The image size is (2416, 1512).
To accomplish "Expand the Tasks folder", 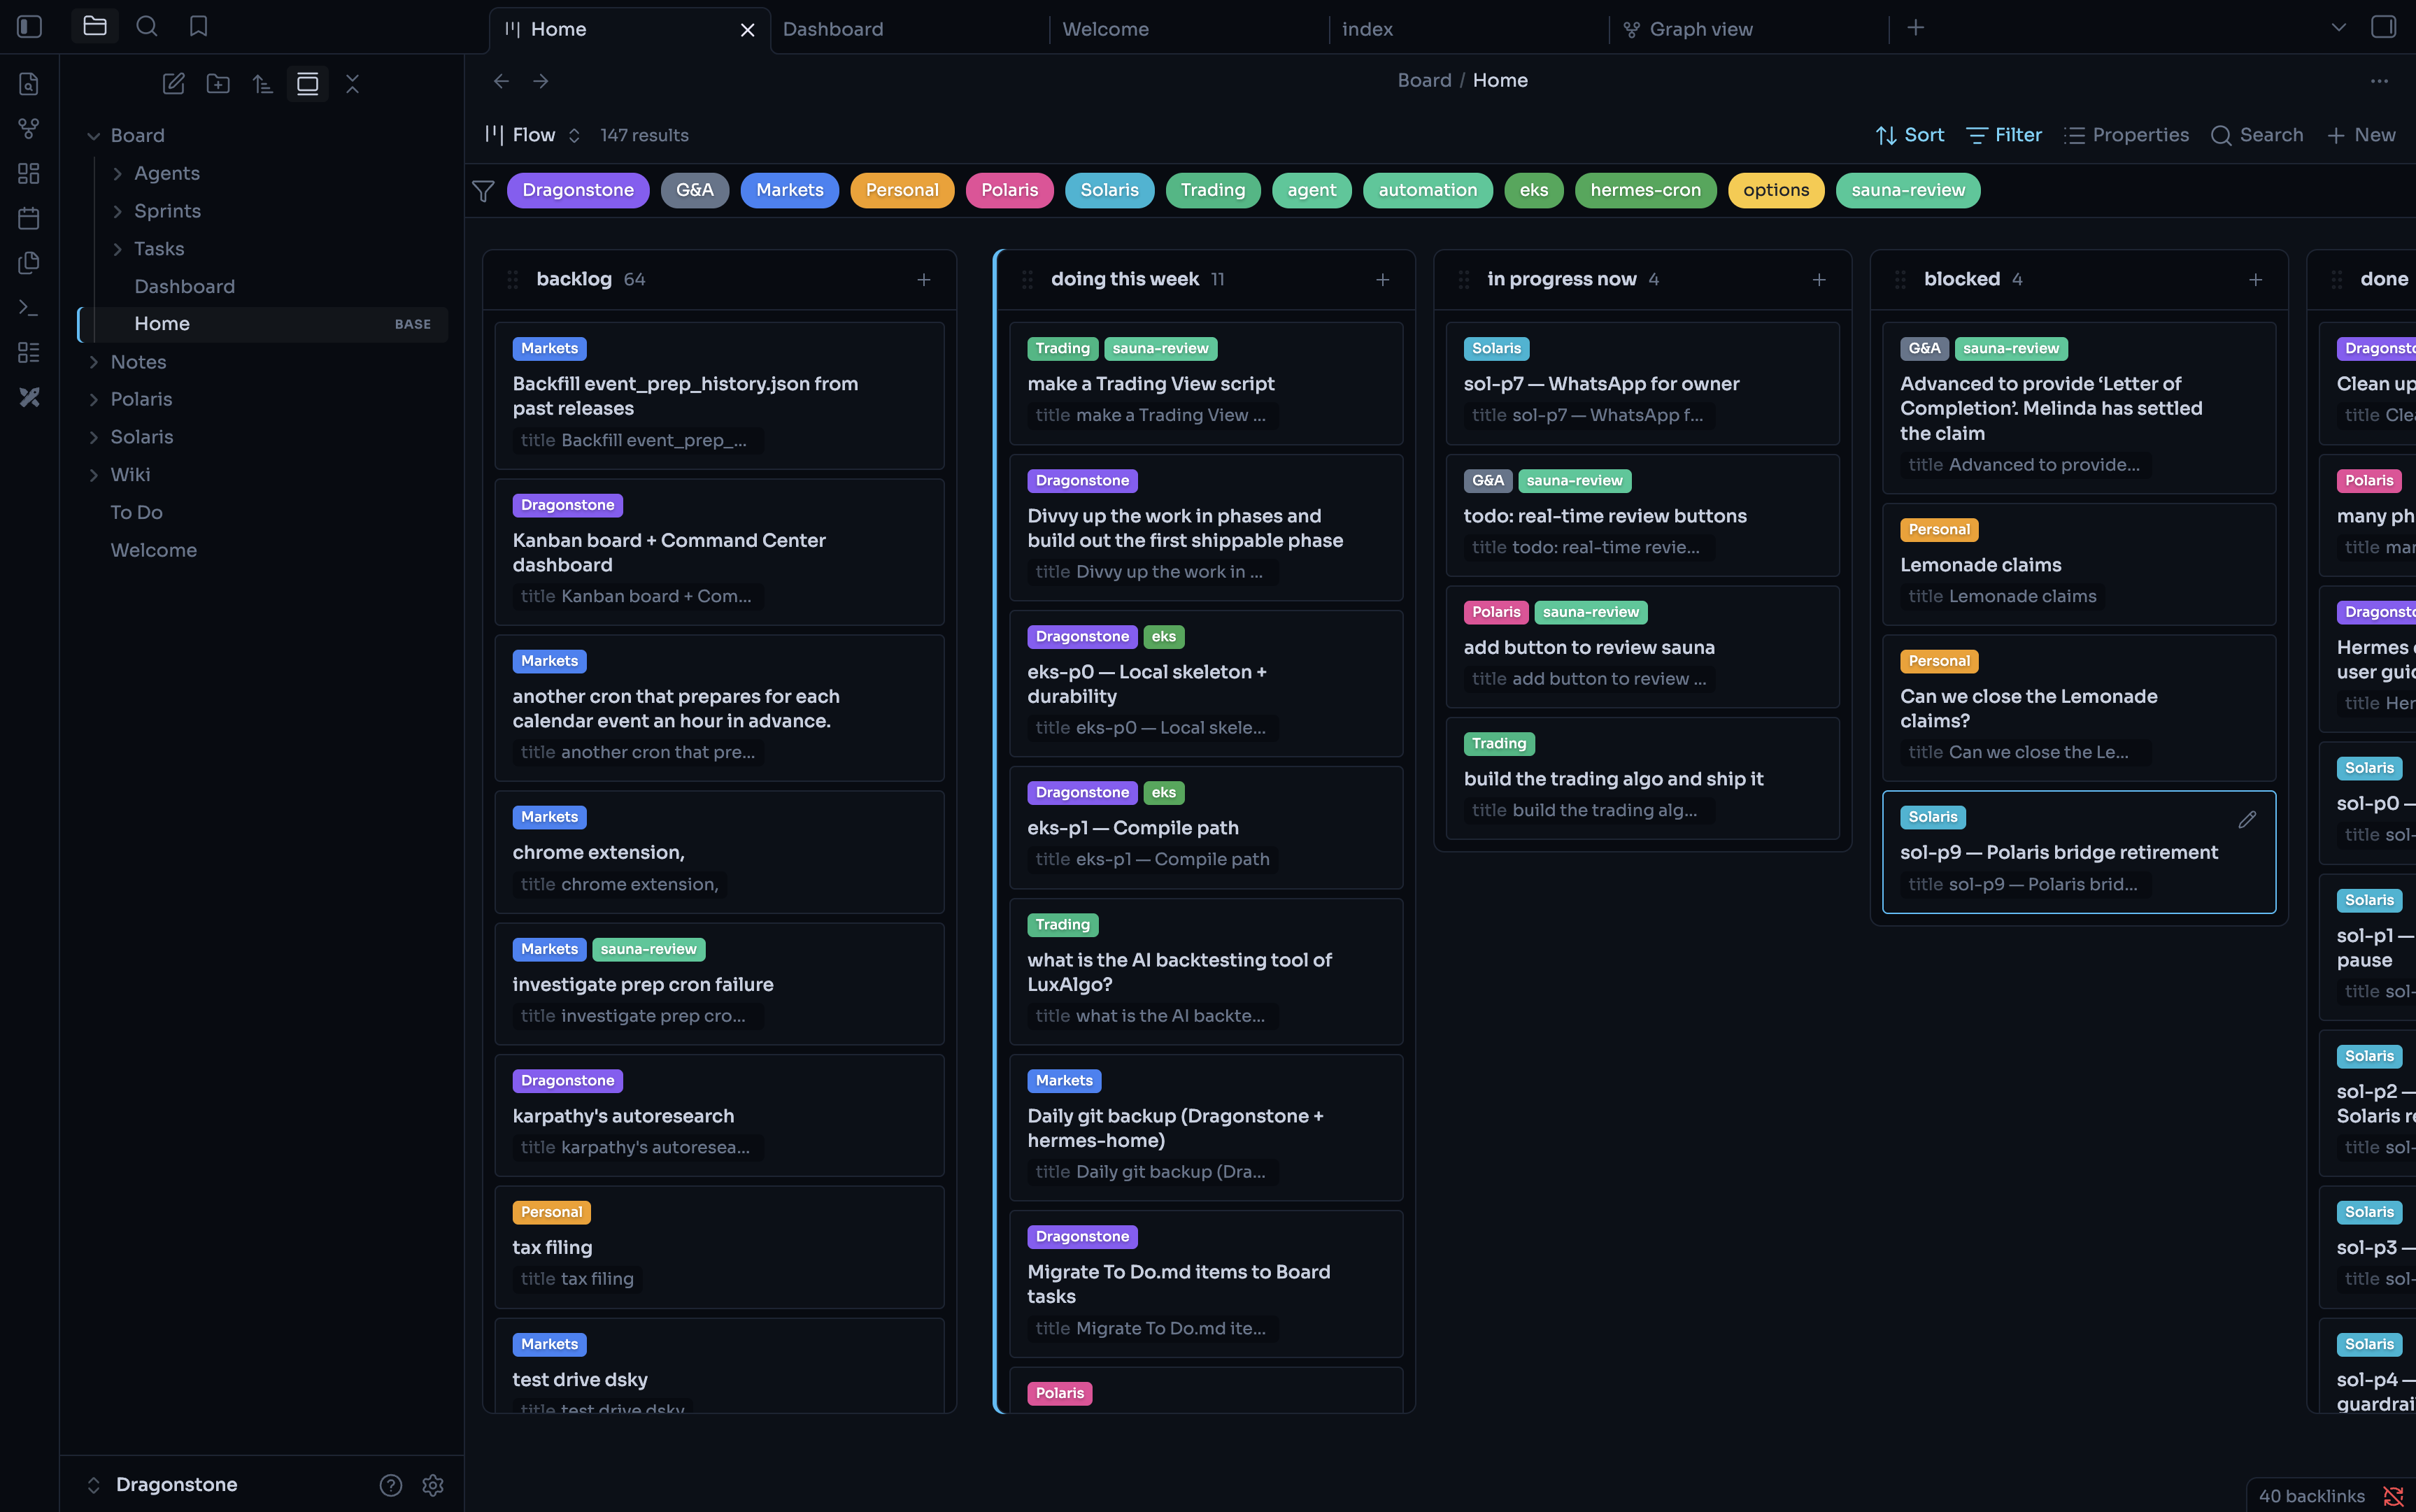I will tap(118, 249).
